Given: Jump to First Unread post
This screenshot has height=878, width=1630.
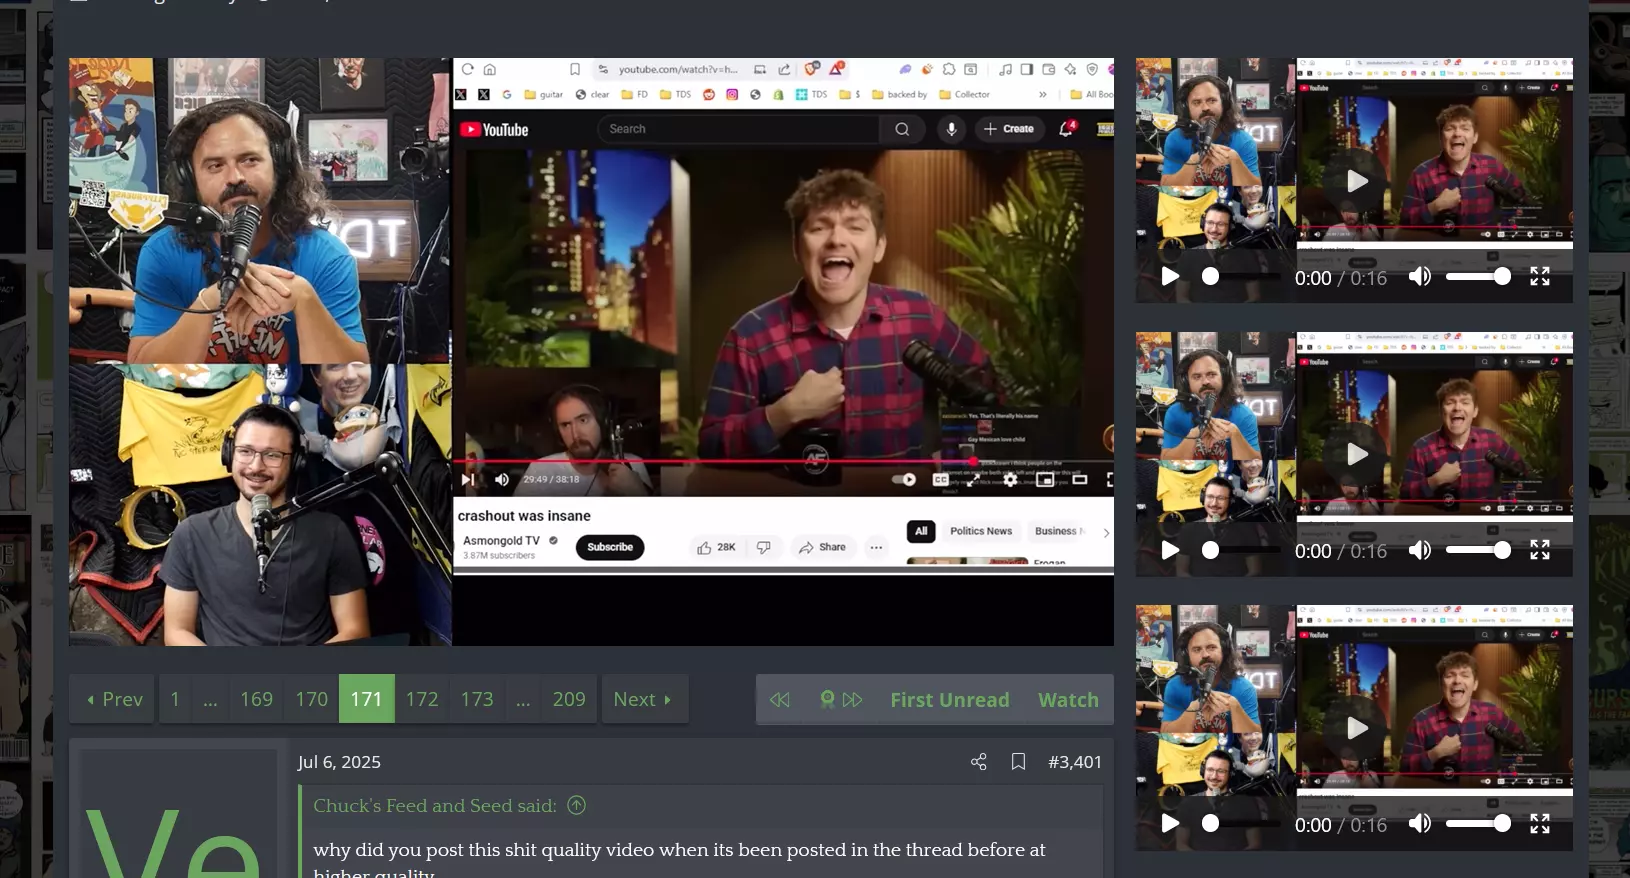Looking at the screenshot, I should (950, 700).
